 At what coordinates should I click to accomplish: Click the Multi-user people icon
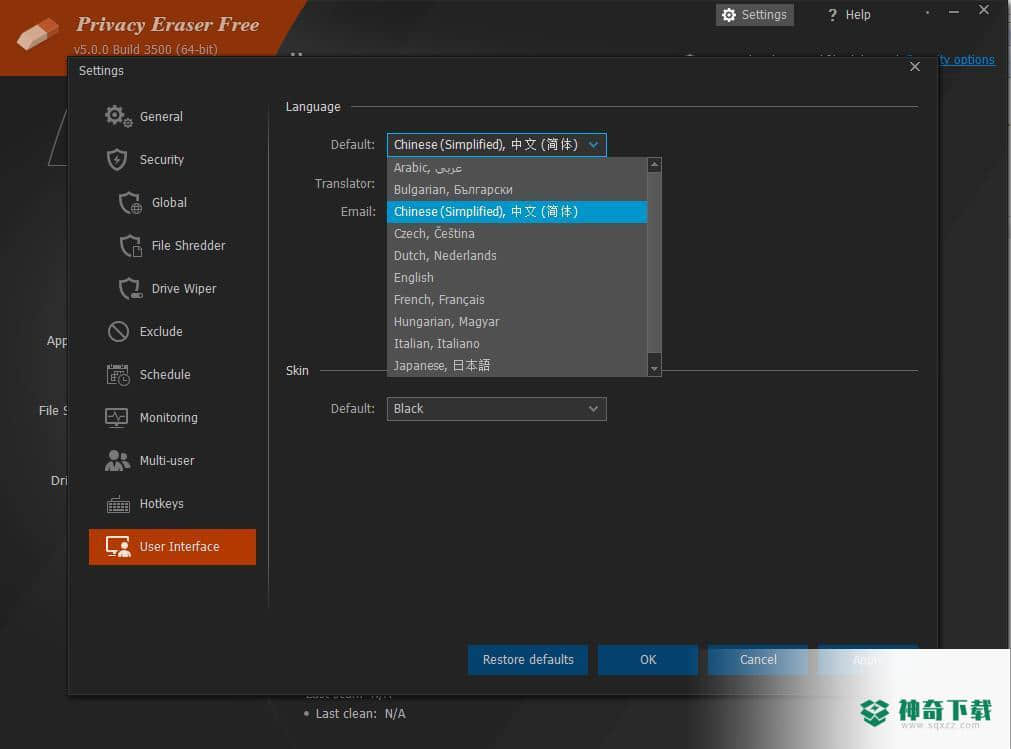(117, 460)
